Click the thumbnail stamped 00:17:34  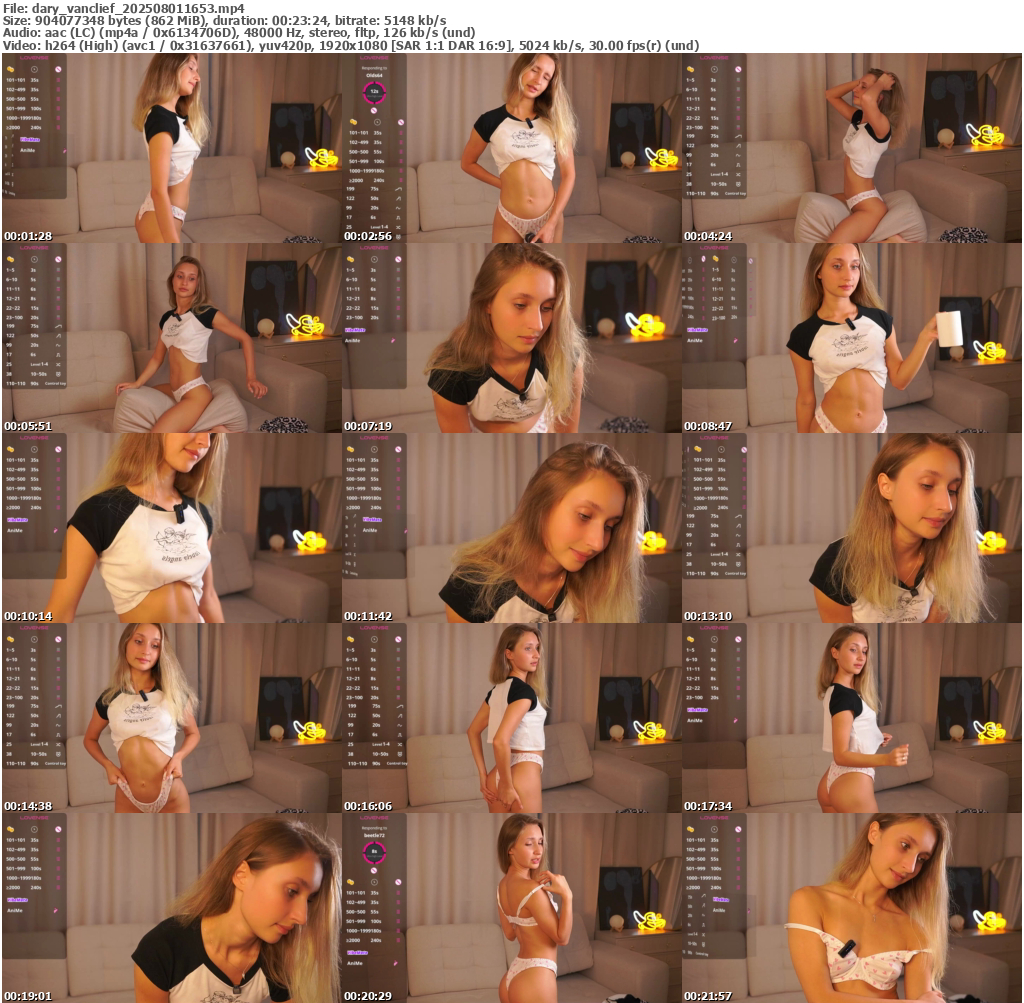click(x=851, y=718)
